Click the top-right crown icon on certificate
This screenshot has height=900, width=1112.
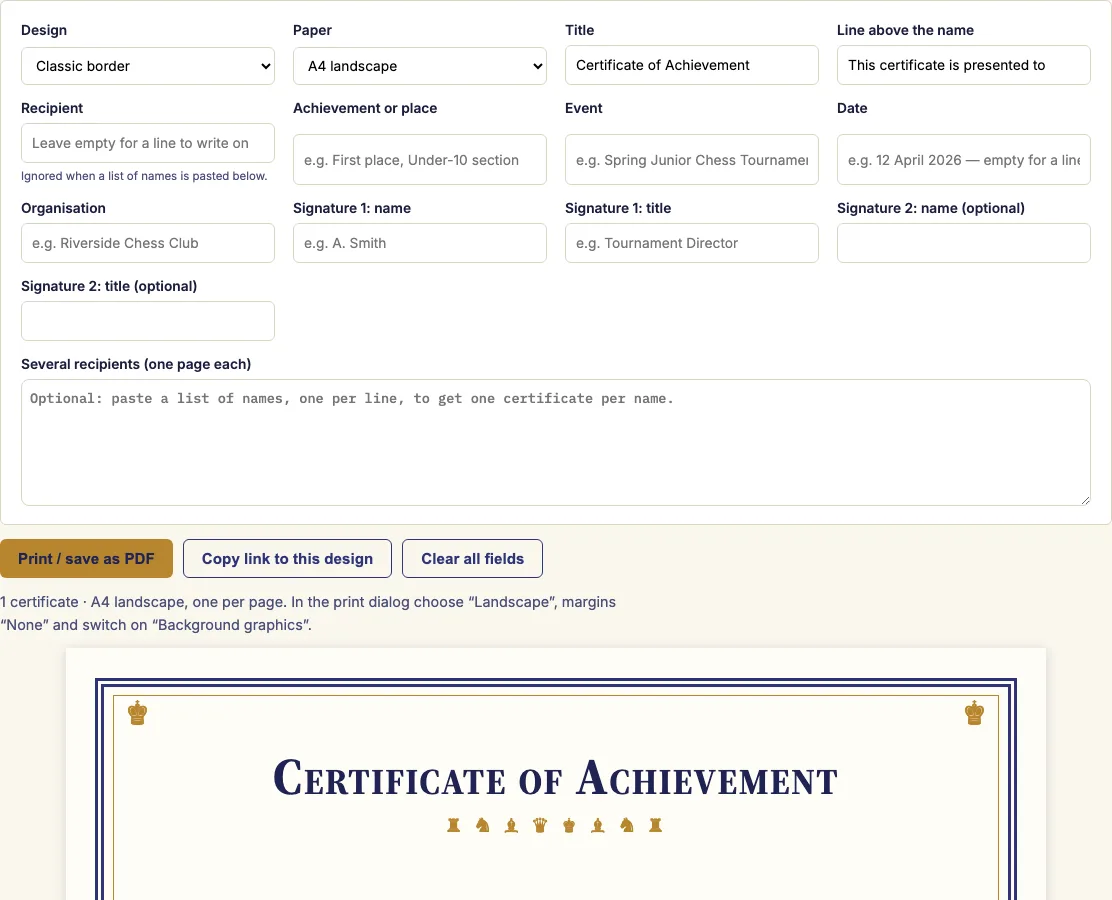[x=974, y=713]
